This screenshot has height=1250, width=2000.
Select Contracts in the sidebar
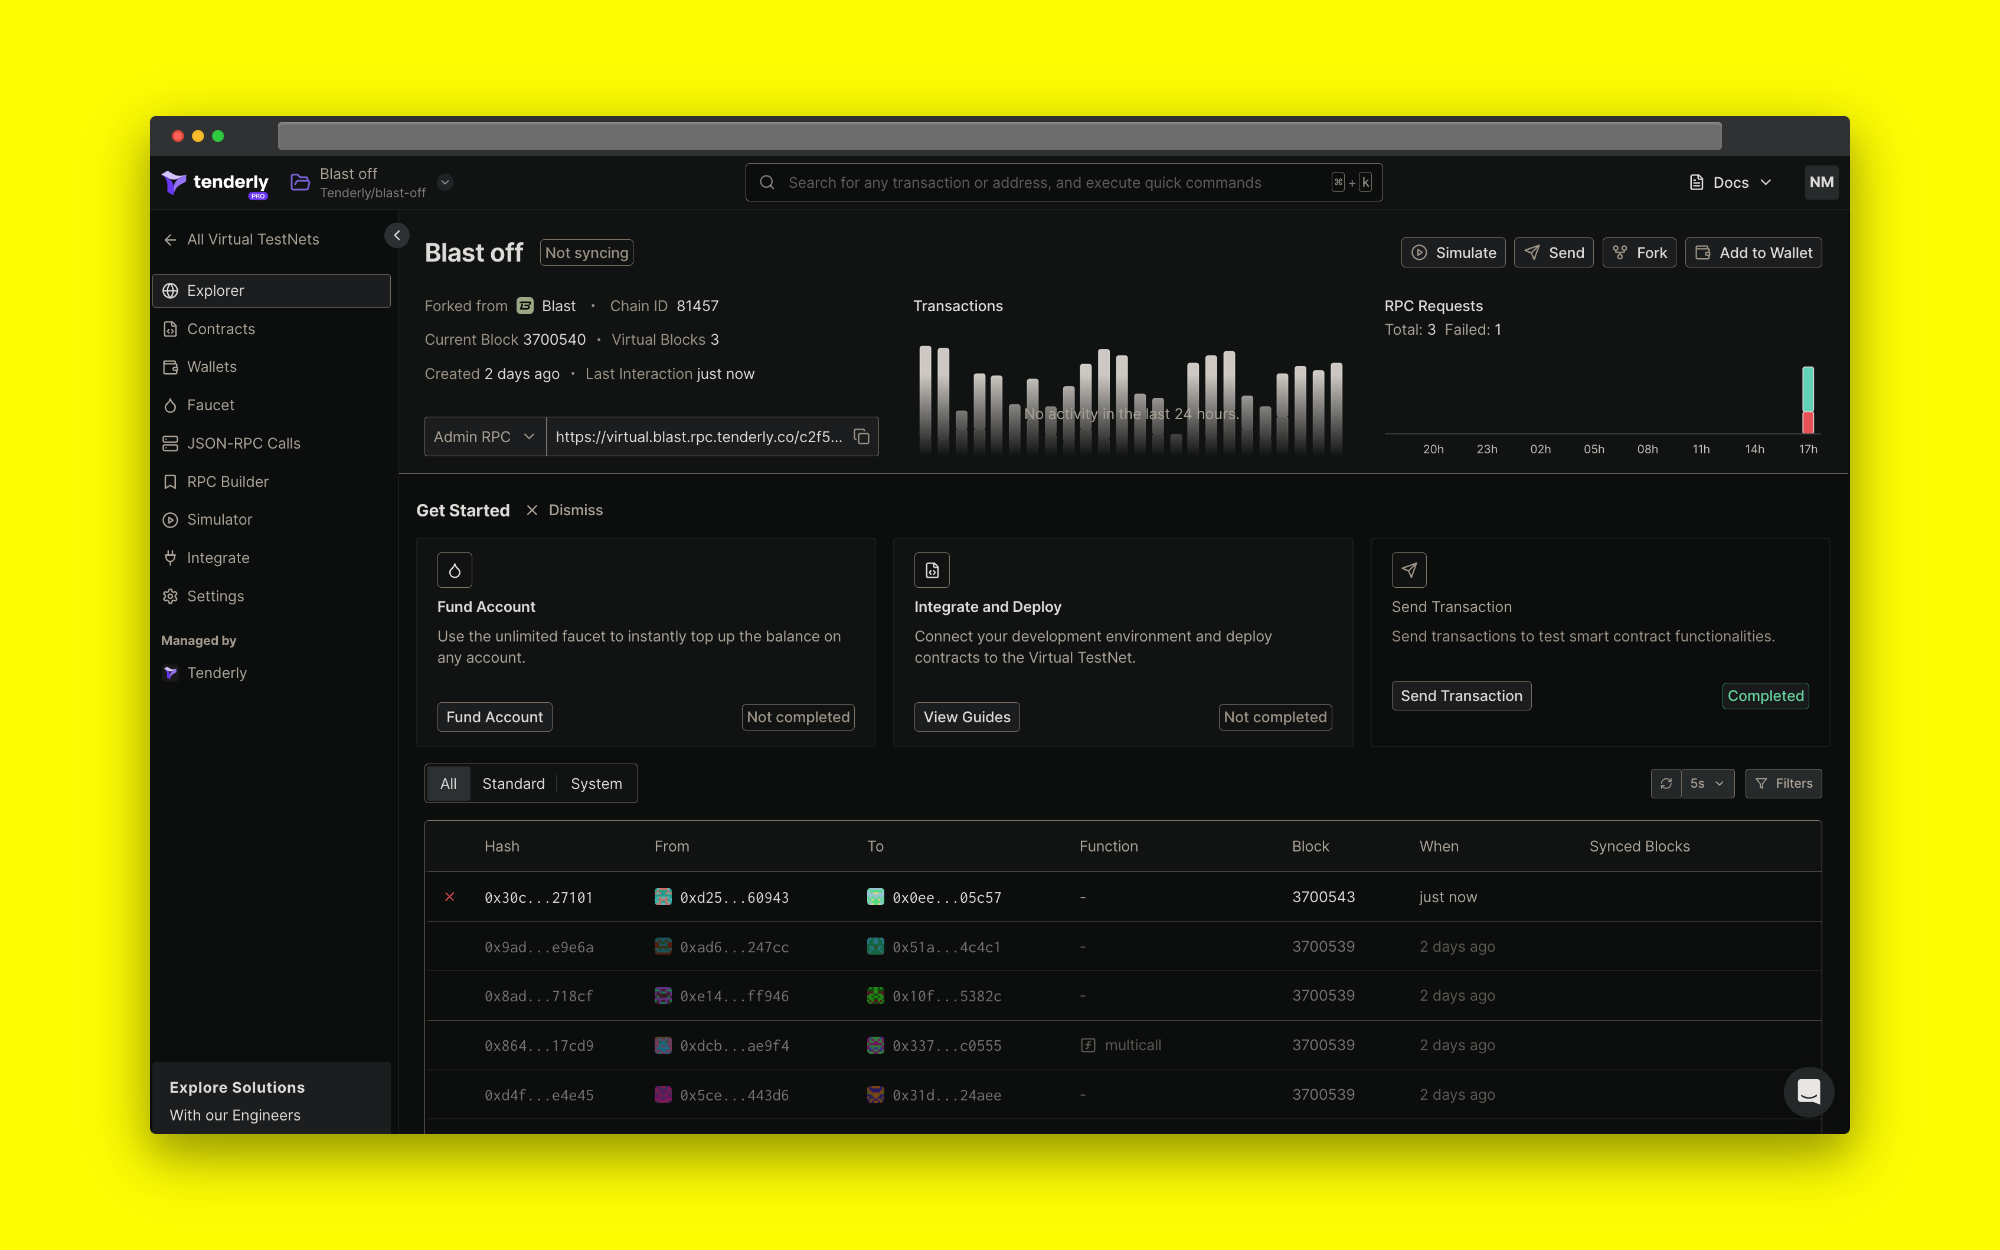click(x=221, y=328)
